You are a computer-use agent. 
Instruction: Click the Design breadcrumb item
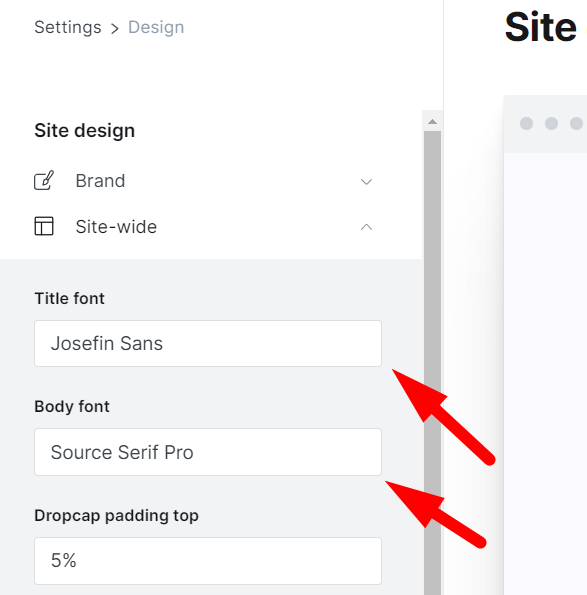[156, 27]
